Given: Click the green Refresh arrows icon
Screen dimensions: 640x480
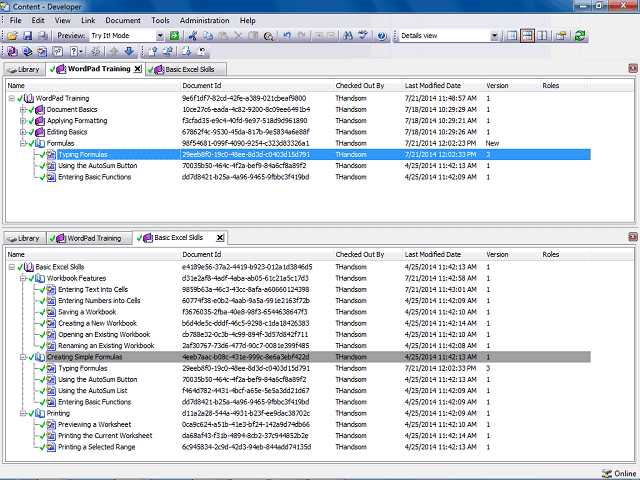Looking at the screenshot, I should coord(580,36).
